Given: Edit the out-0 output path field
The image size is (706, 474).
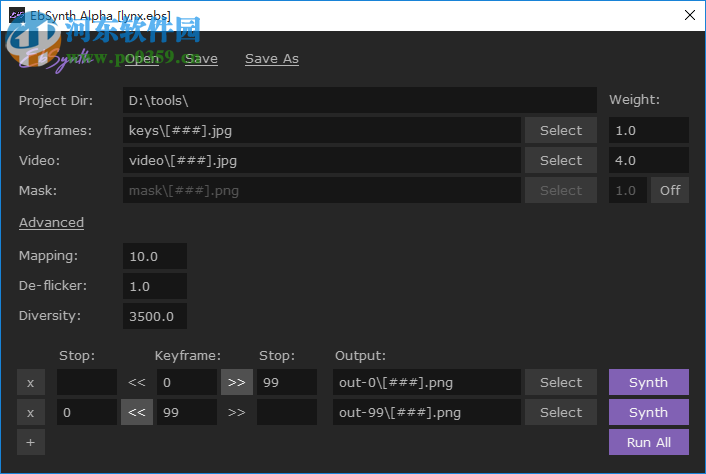Looking at the screenshot, I should 427,383.
